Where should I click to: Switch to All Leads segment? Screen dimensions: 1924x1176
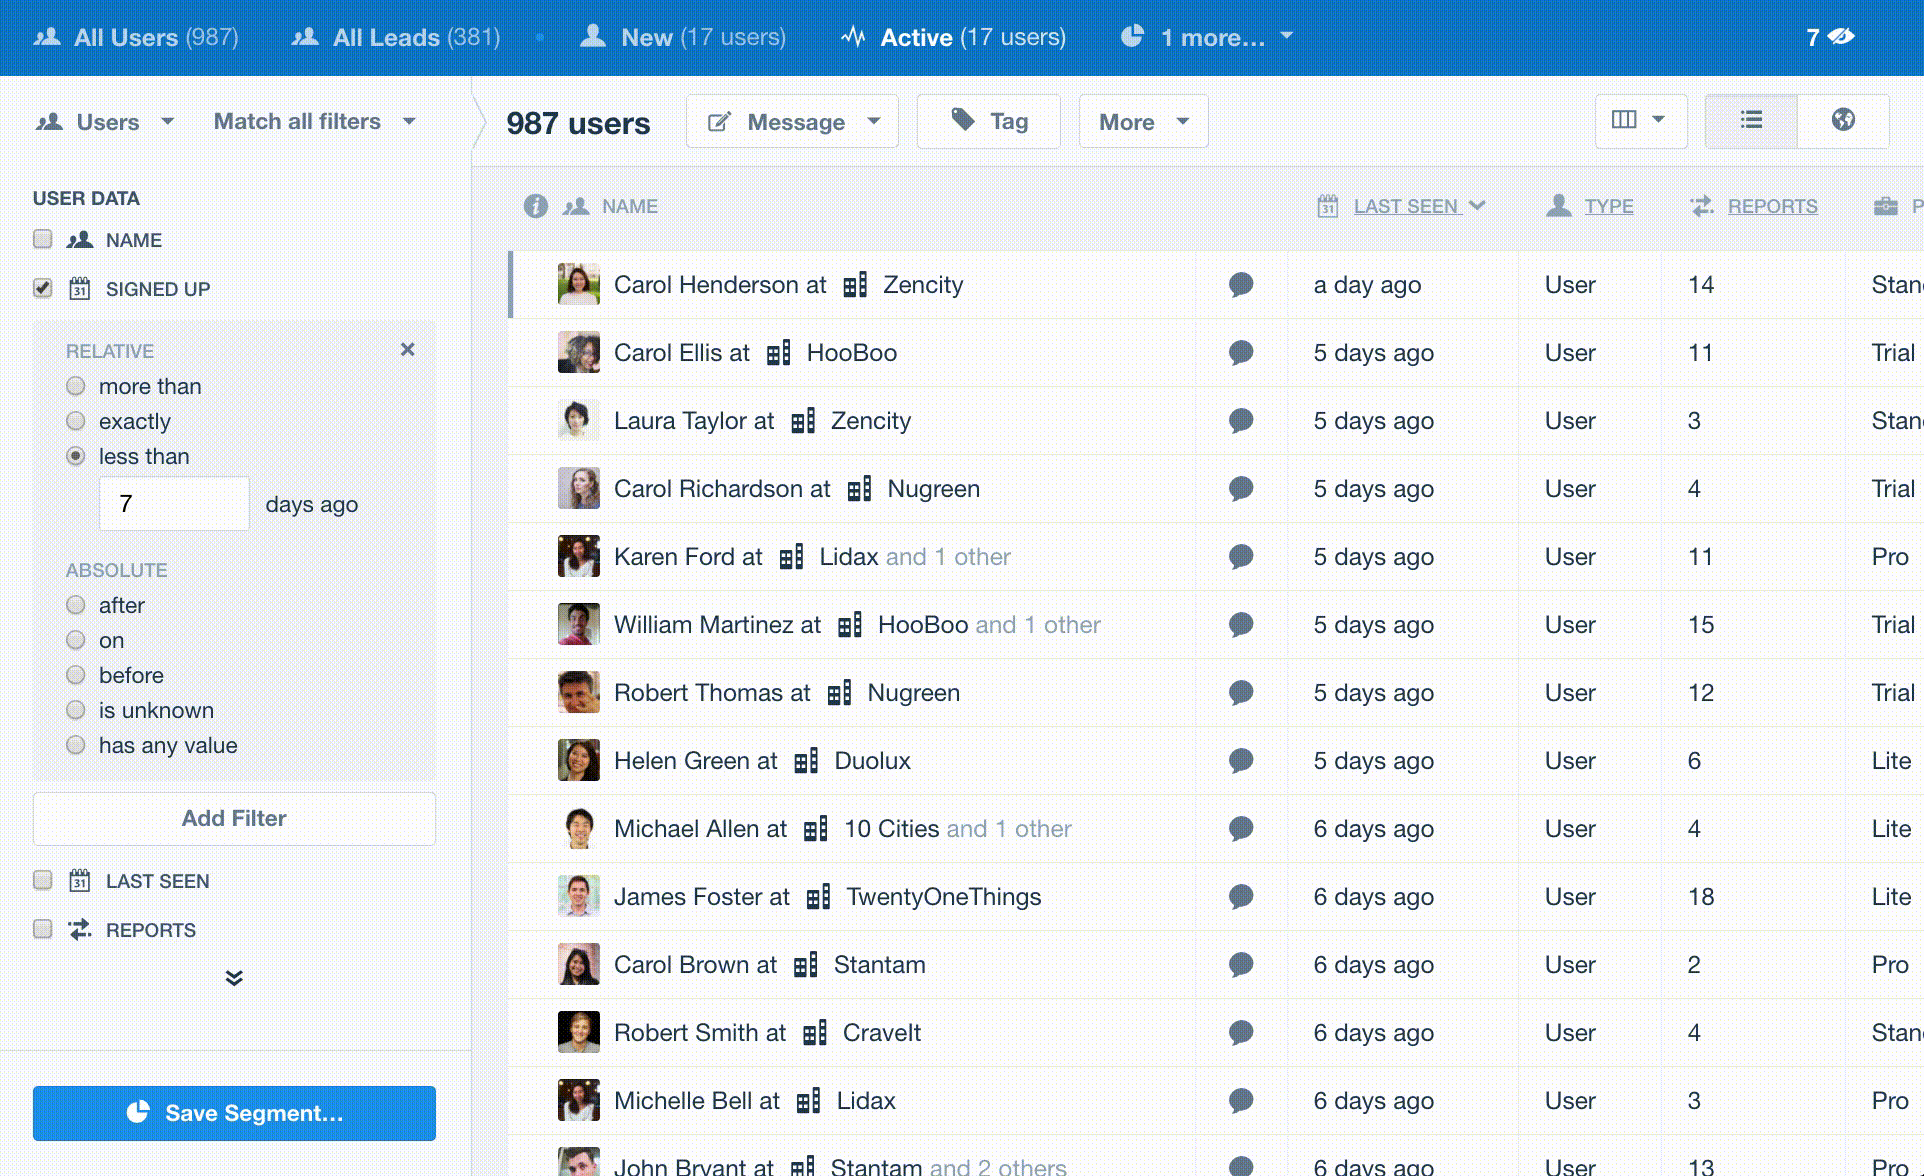(x=397, y=37)
